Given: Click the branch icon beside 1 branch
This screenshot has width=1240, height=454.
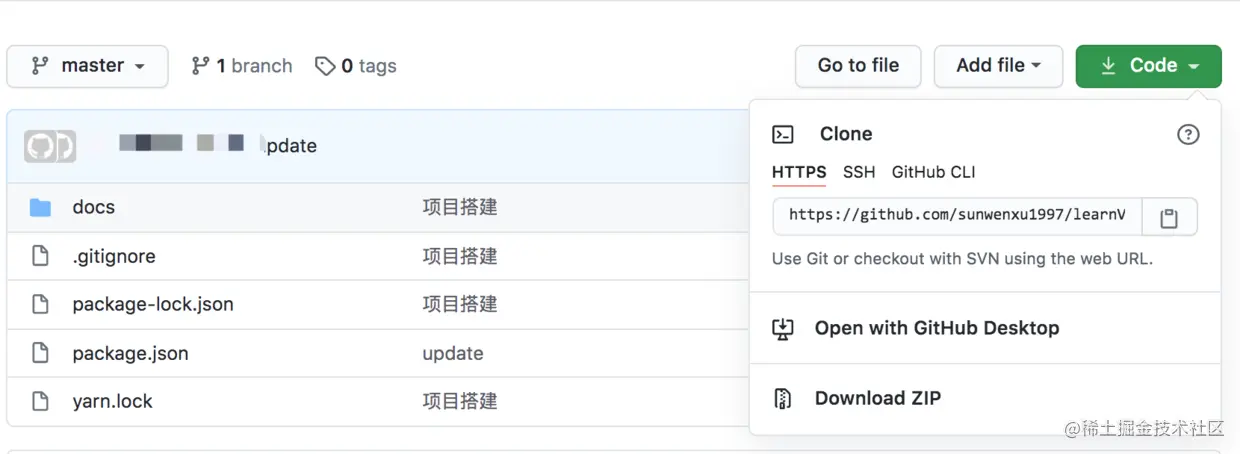Looking at the screenshot, I should (x=201, y=66).
